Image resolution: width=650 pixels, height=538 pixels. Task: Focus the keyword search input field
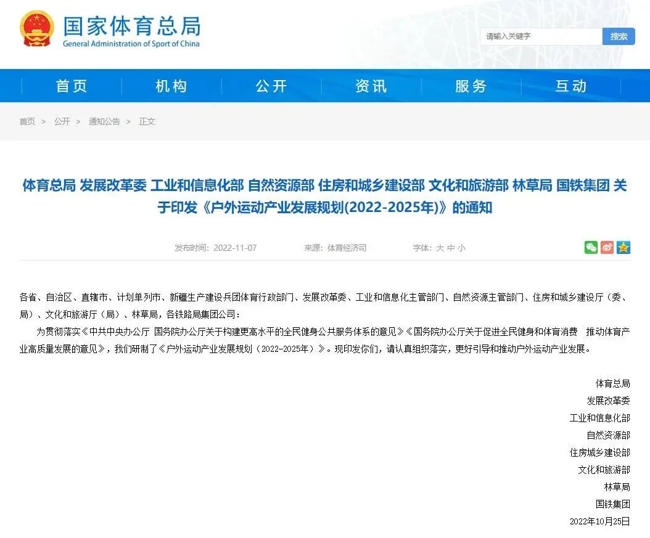[541, 36]
